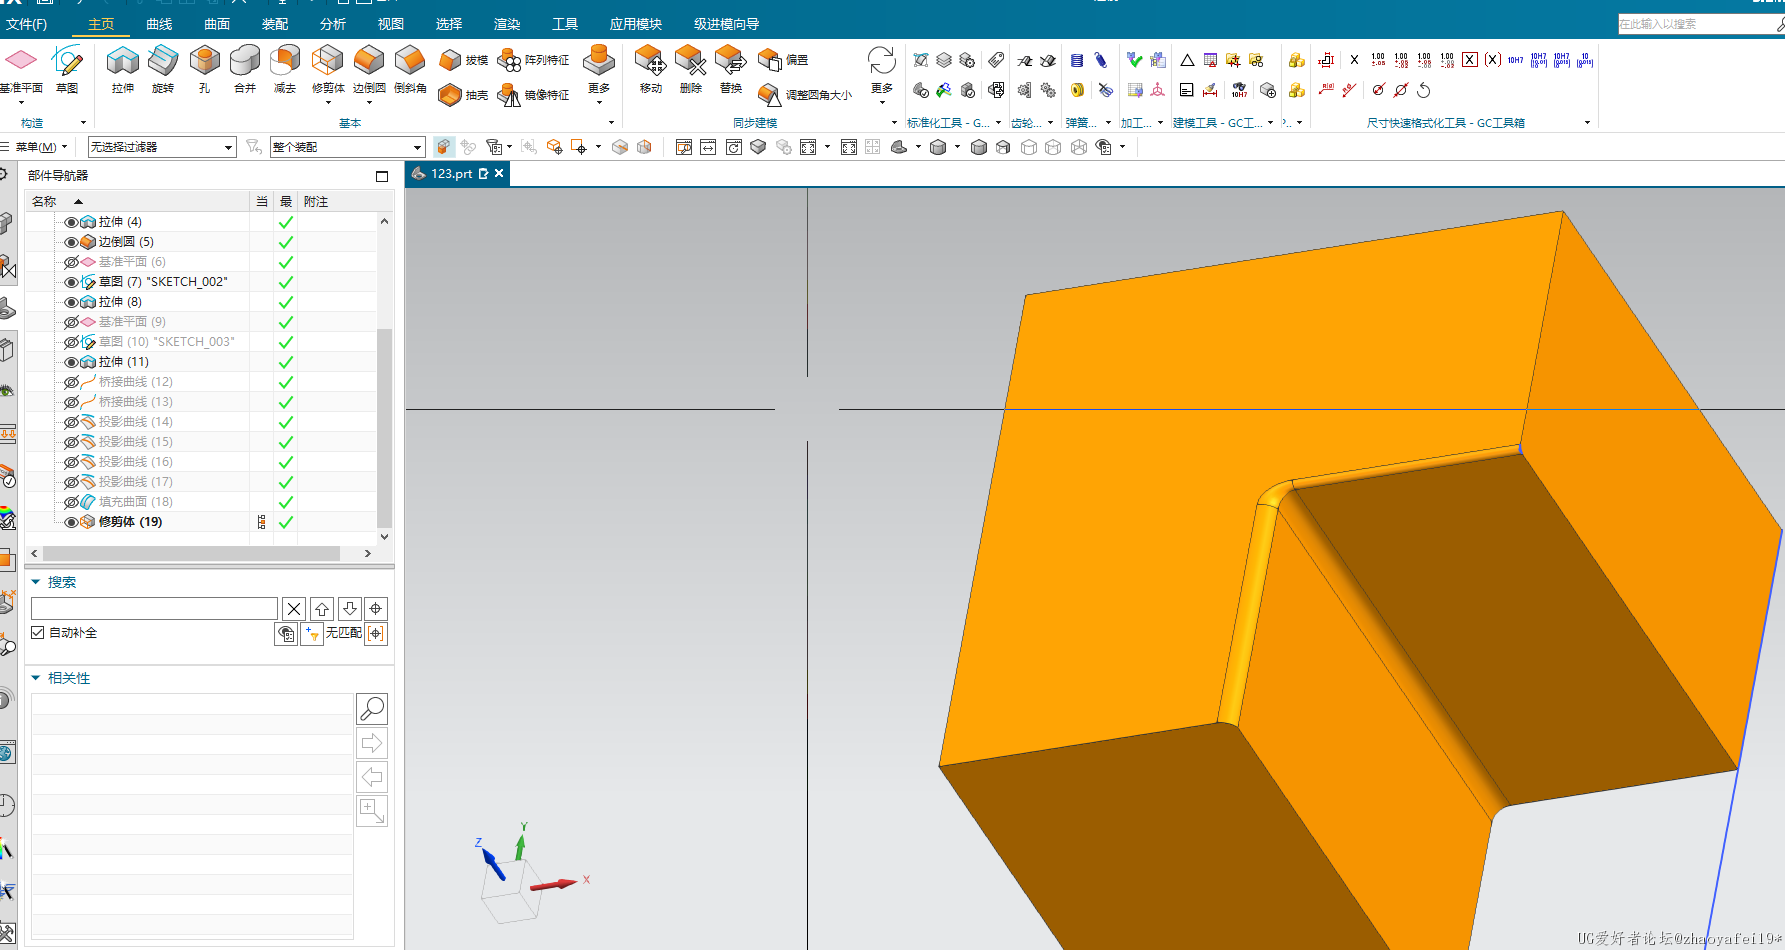Screen dimensions: 1785x950
Task: Click the 减去 (Subtract) tool
Action: pos(285,69)
